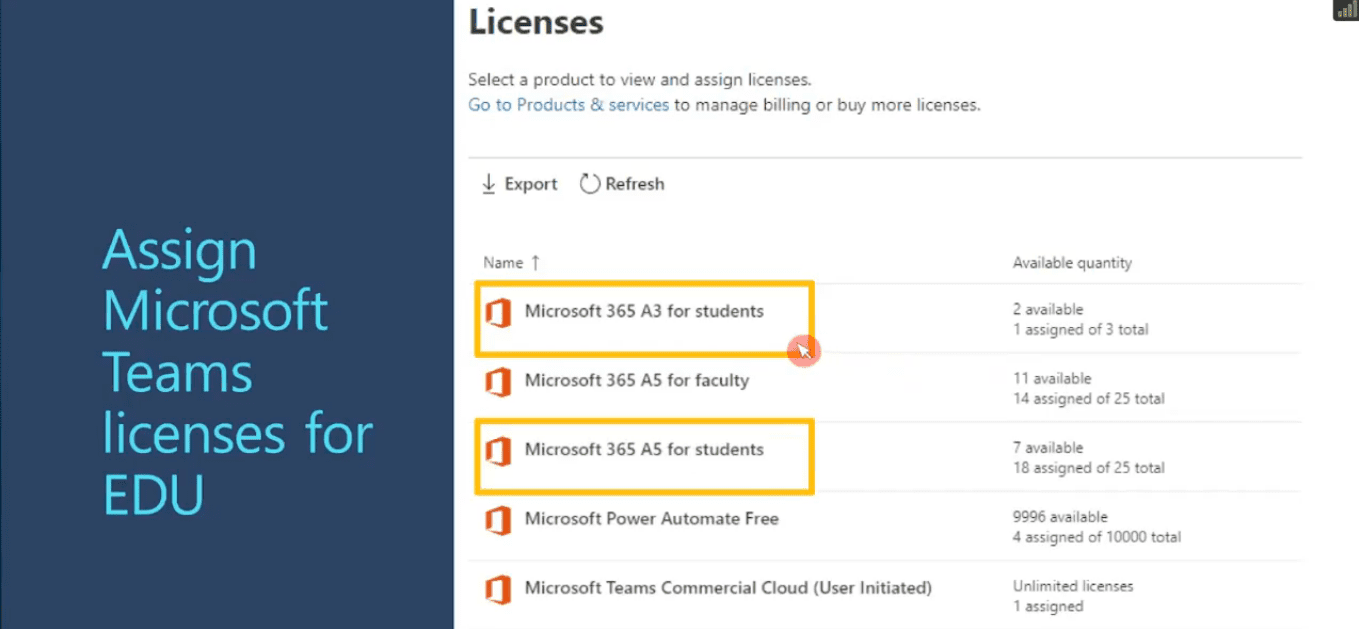Screen dimensions: 1359x629
Task: Click the 'Unlimited licenses' text
Action: click(x=1073, y=586)
